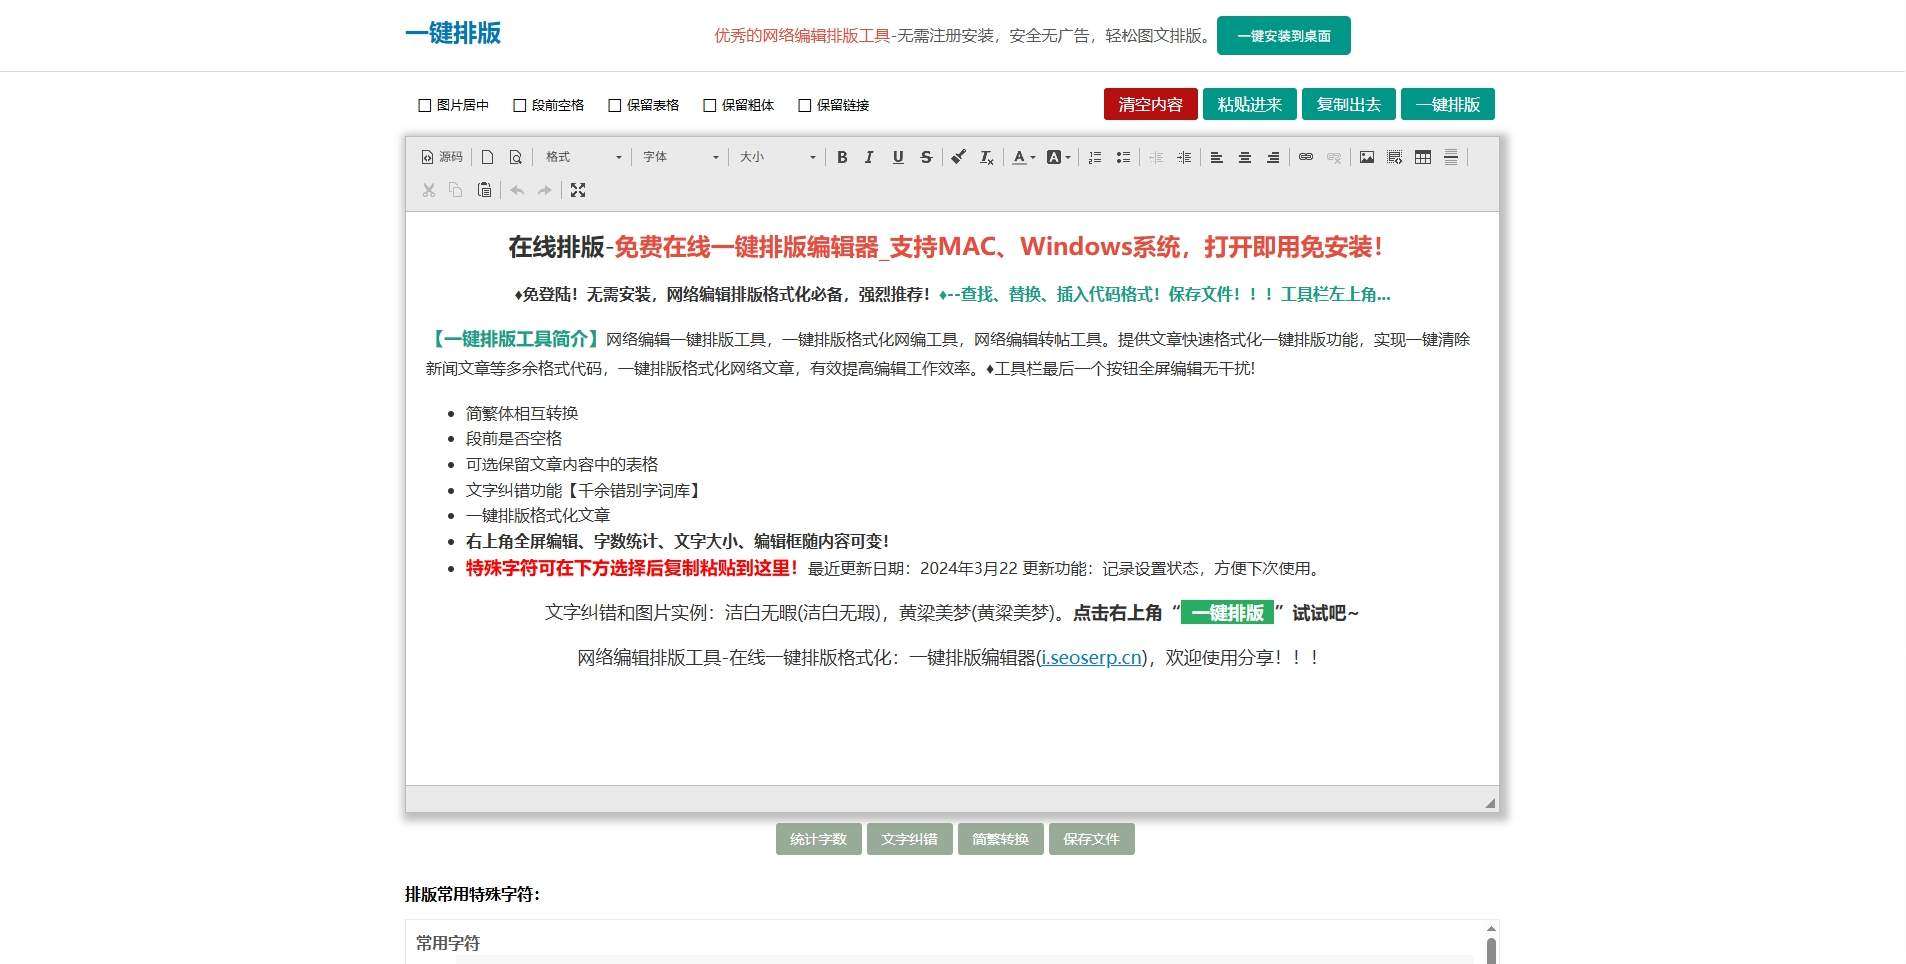Viewport: 1906px width, 964px height.
Task: Open the text color picker
Action: [x=1023, y=157]
